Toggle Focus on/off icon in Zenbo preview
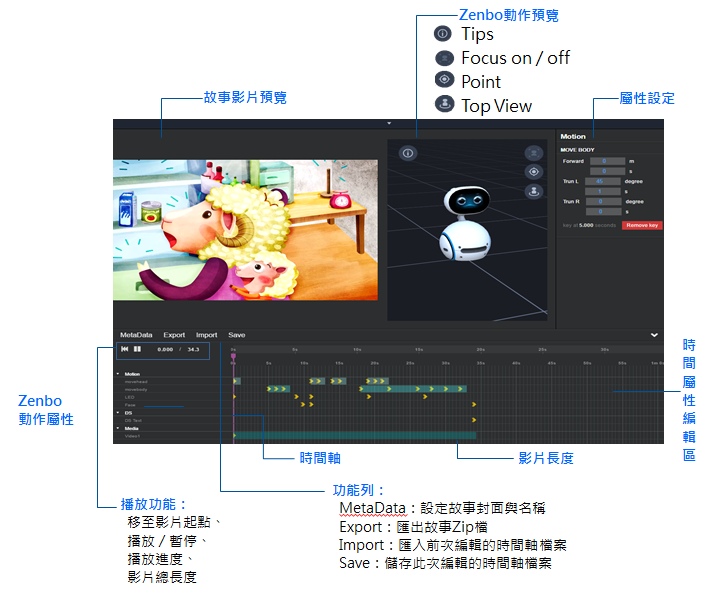 (534, 153)
